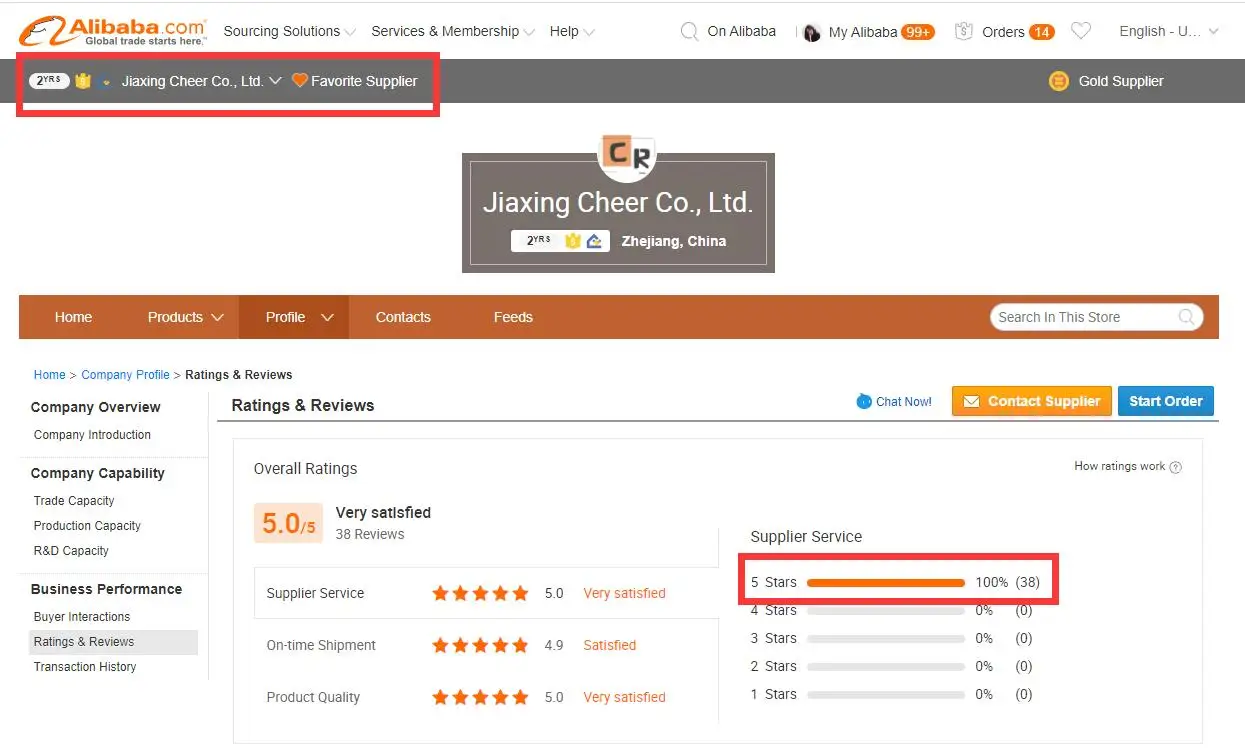Click the 99+ notification badge
1245x749 pixels.
pos(917,32)
